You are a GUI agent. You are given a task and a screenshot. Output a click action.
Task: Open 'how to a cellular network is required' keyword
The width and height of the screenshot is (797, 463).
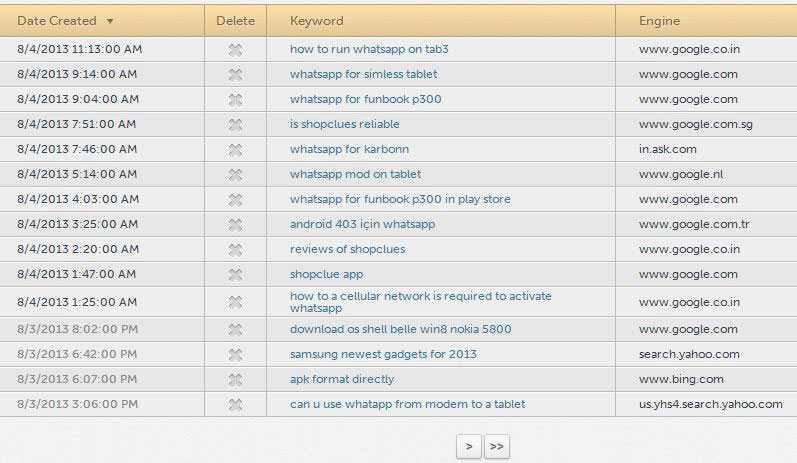(420, 302)
